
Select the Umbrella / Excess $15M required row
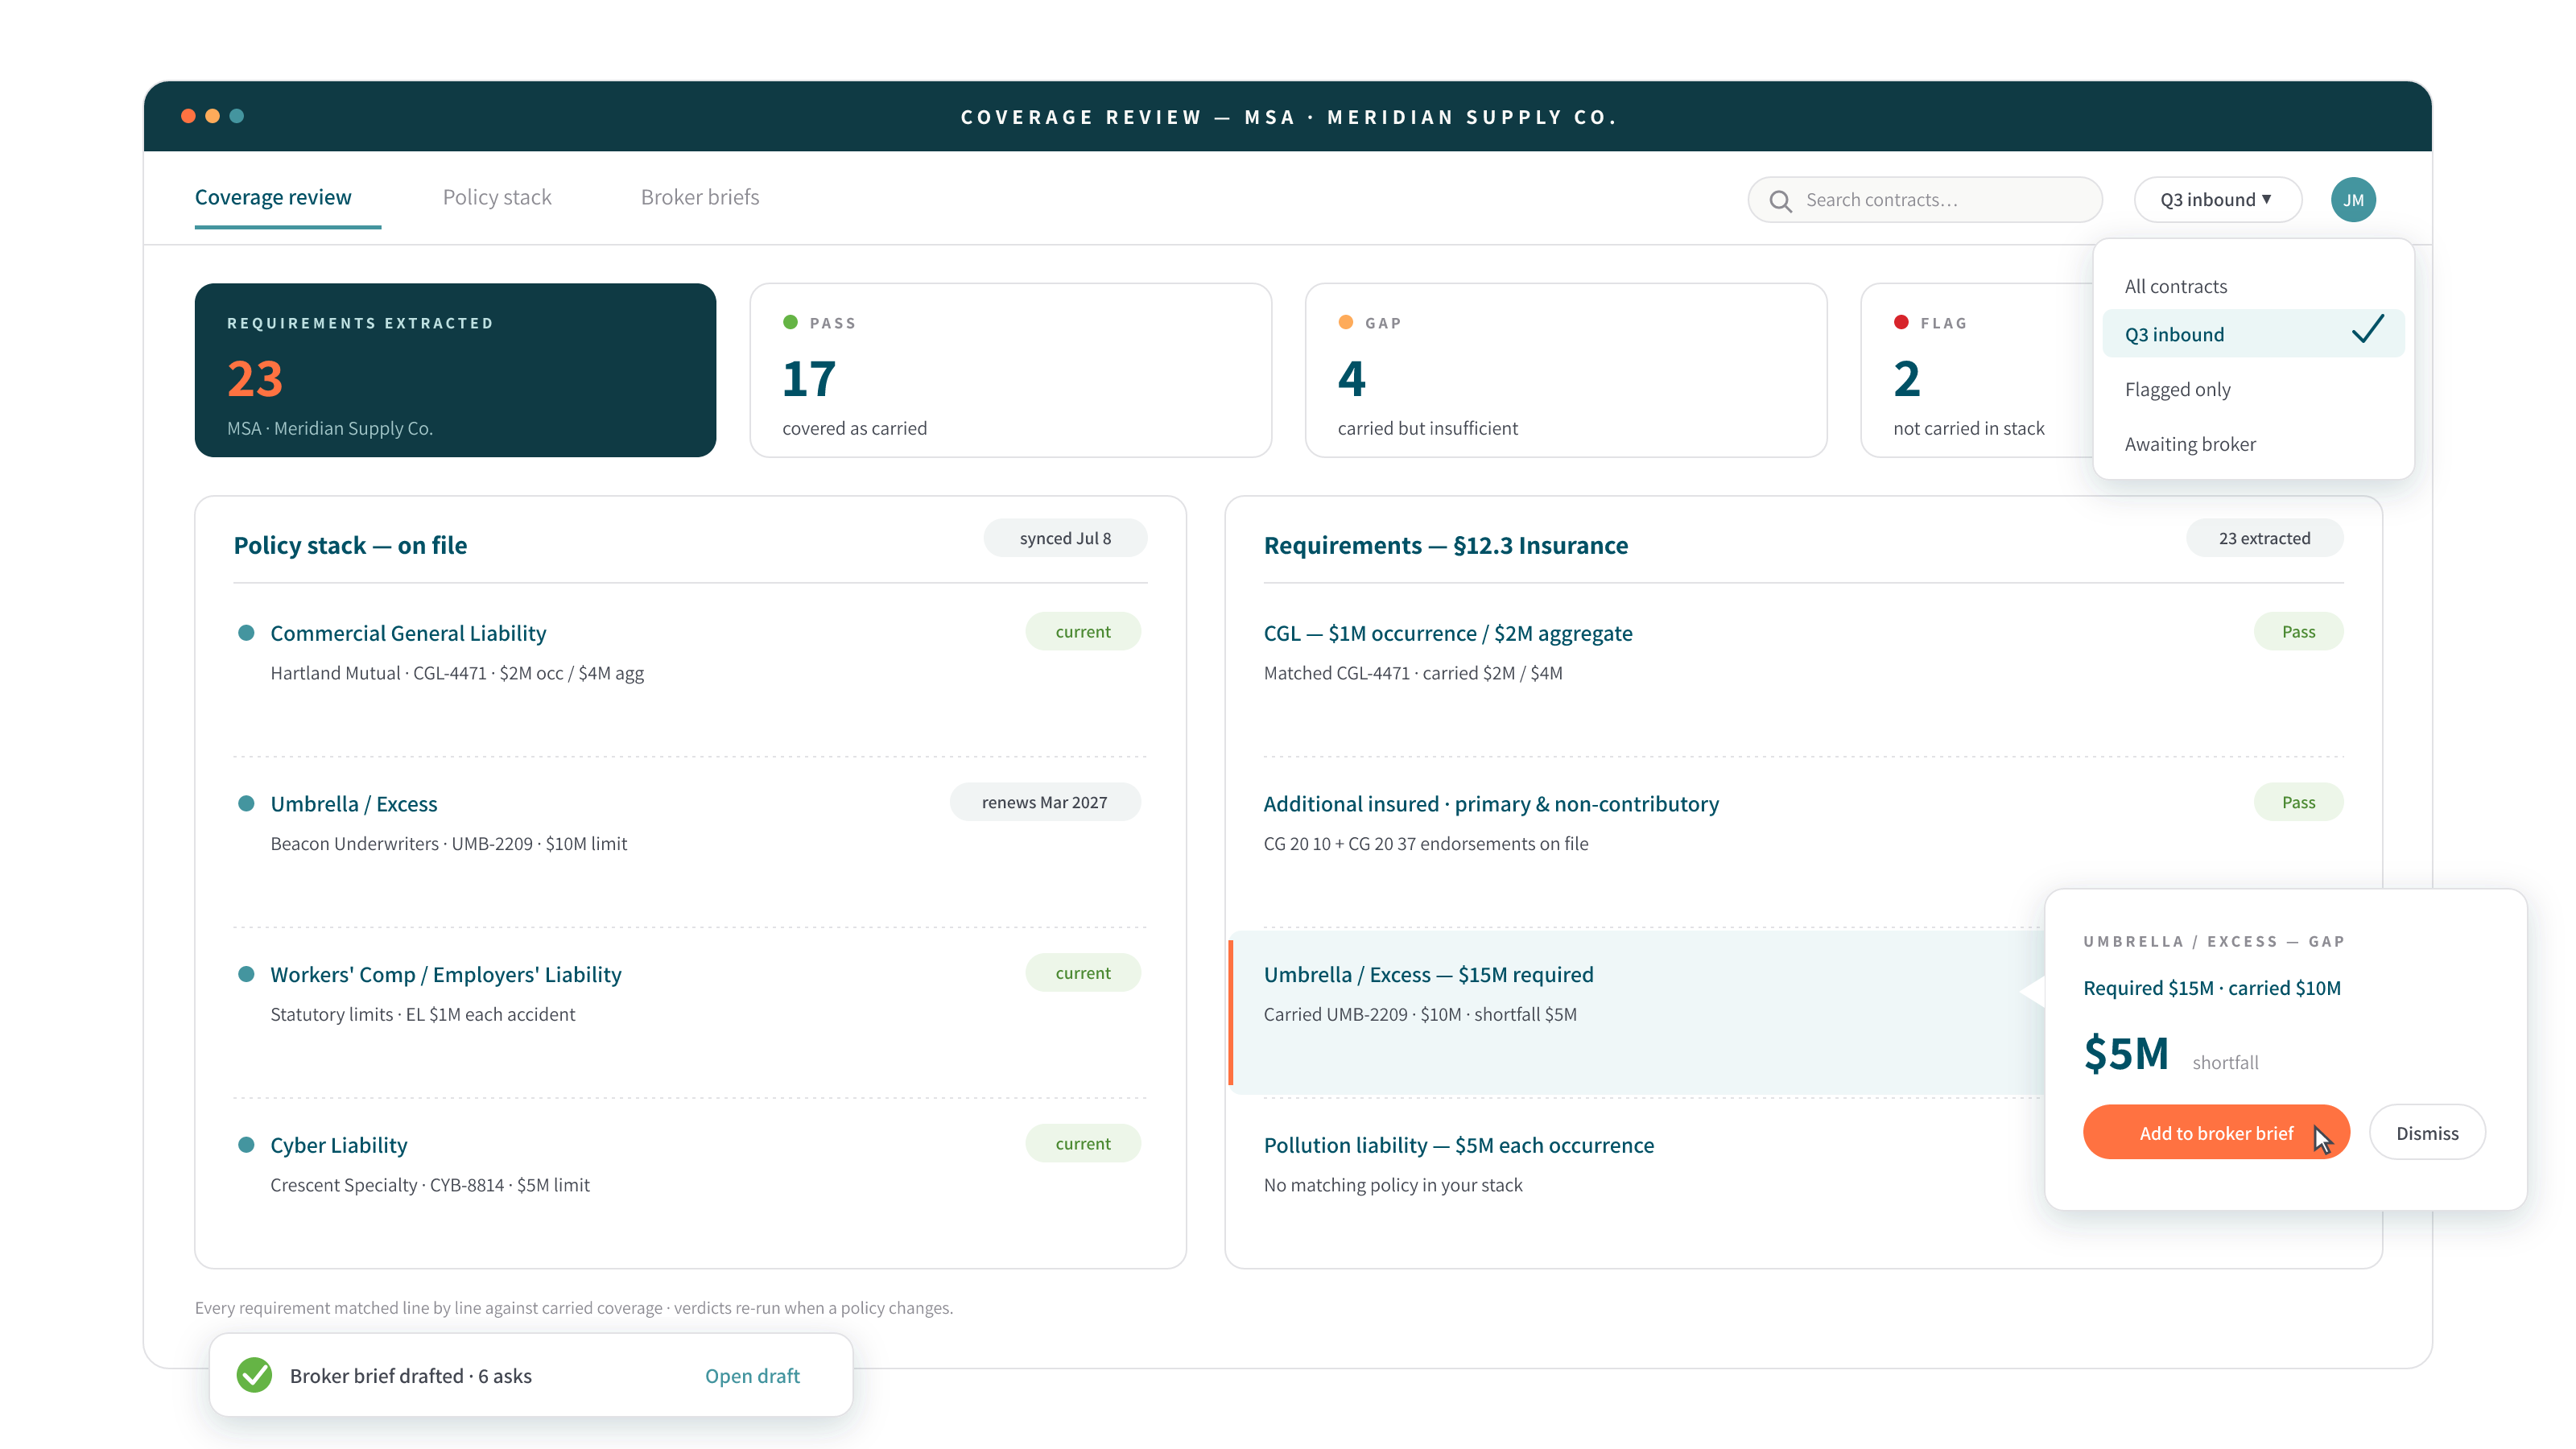point(1634,1012)
